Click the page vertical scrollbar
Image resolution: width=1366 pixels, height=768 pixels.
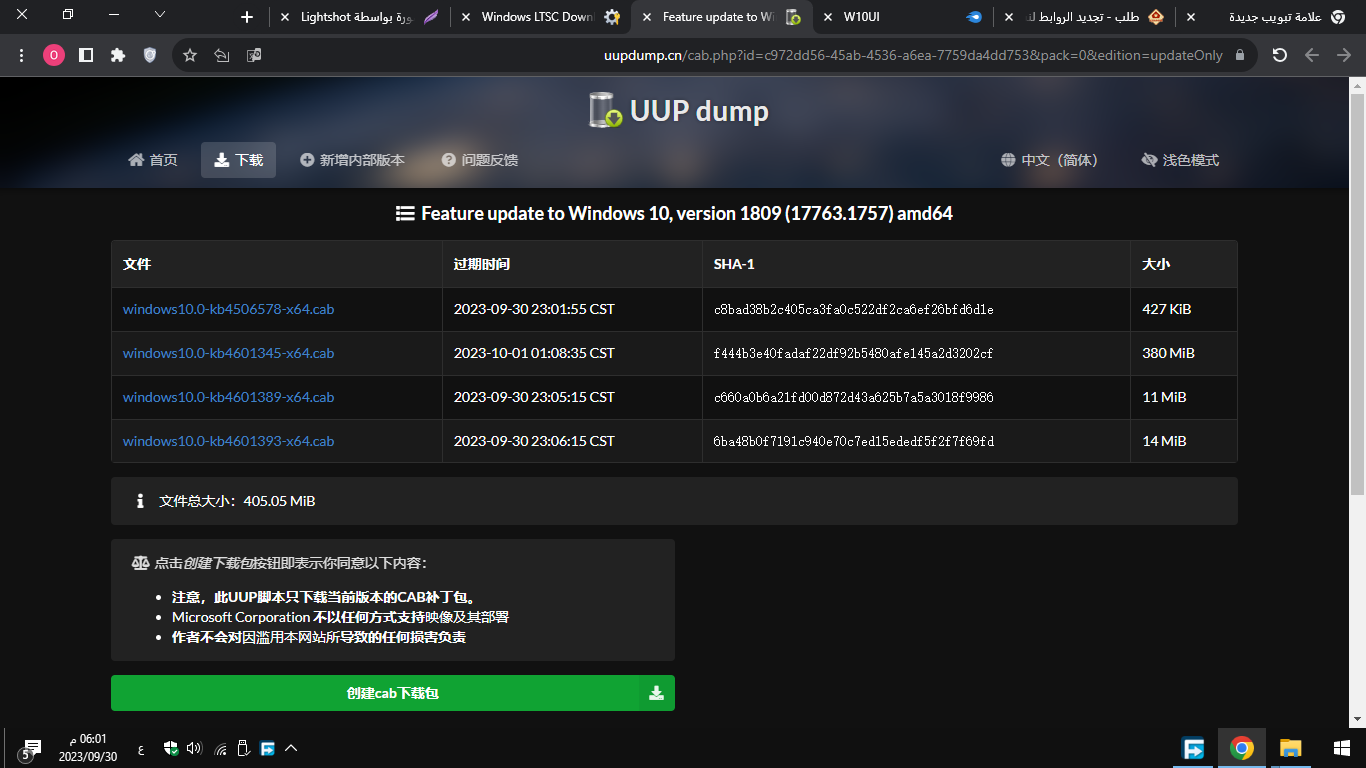[x=1357, y=295]
